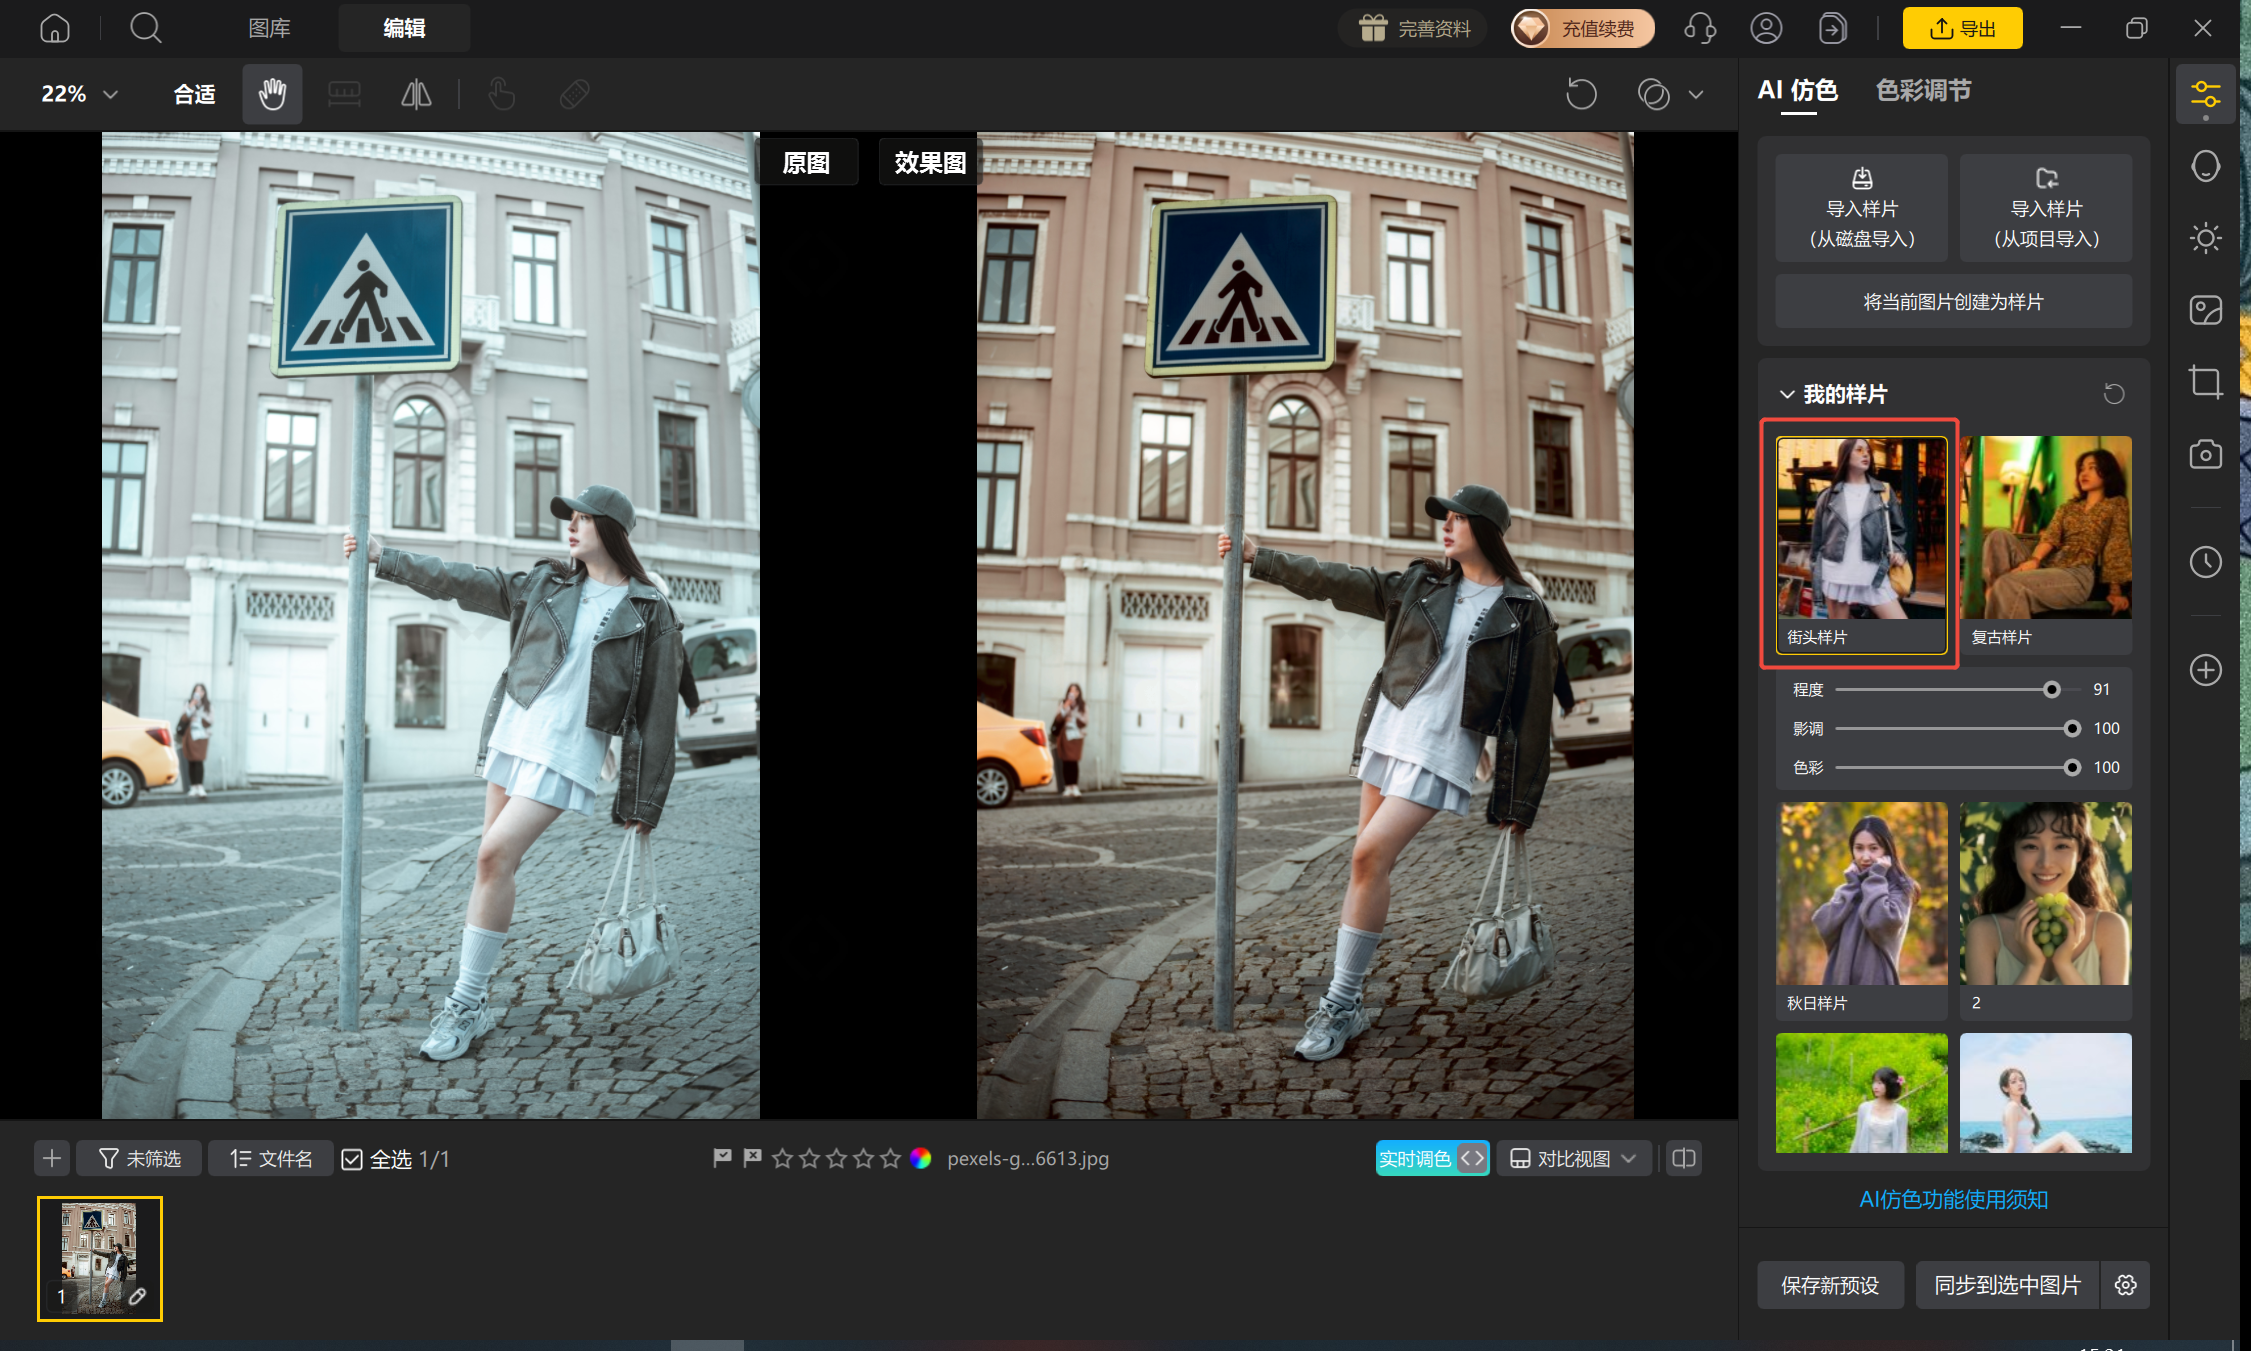Open the history clock panel
The width and height of the screenshot is (2251, 1351).
(2205, 562)
